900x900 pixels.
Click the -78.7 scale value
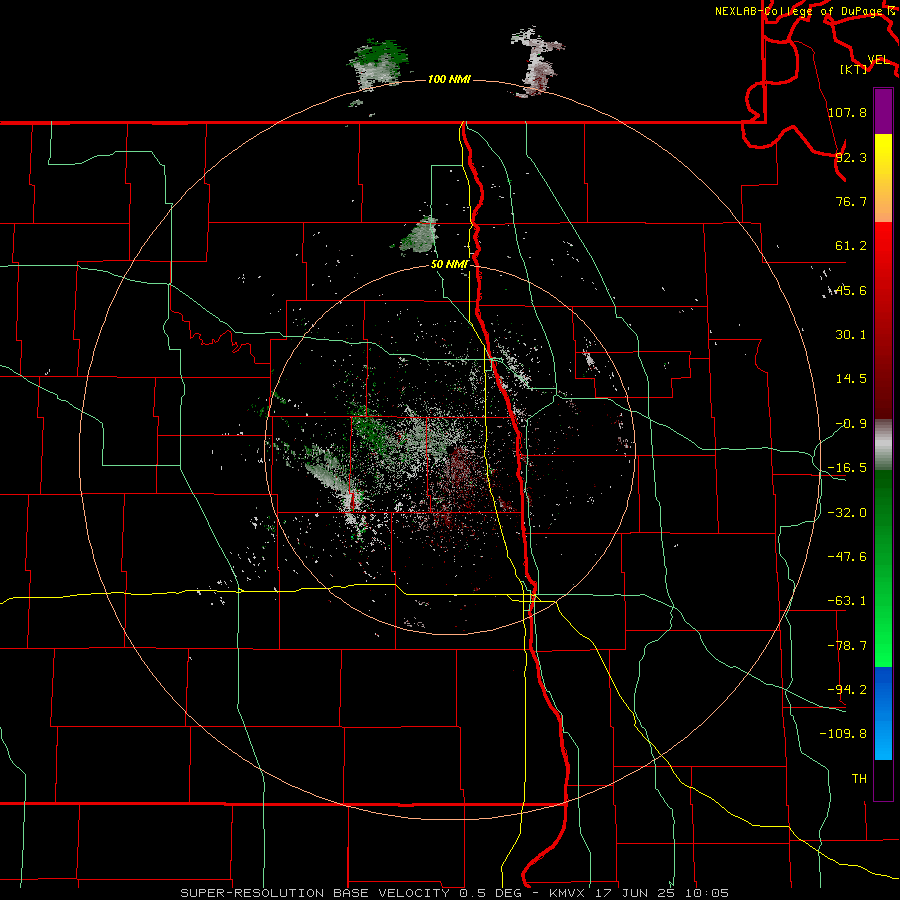click(847, 646)
